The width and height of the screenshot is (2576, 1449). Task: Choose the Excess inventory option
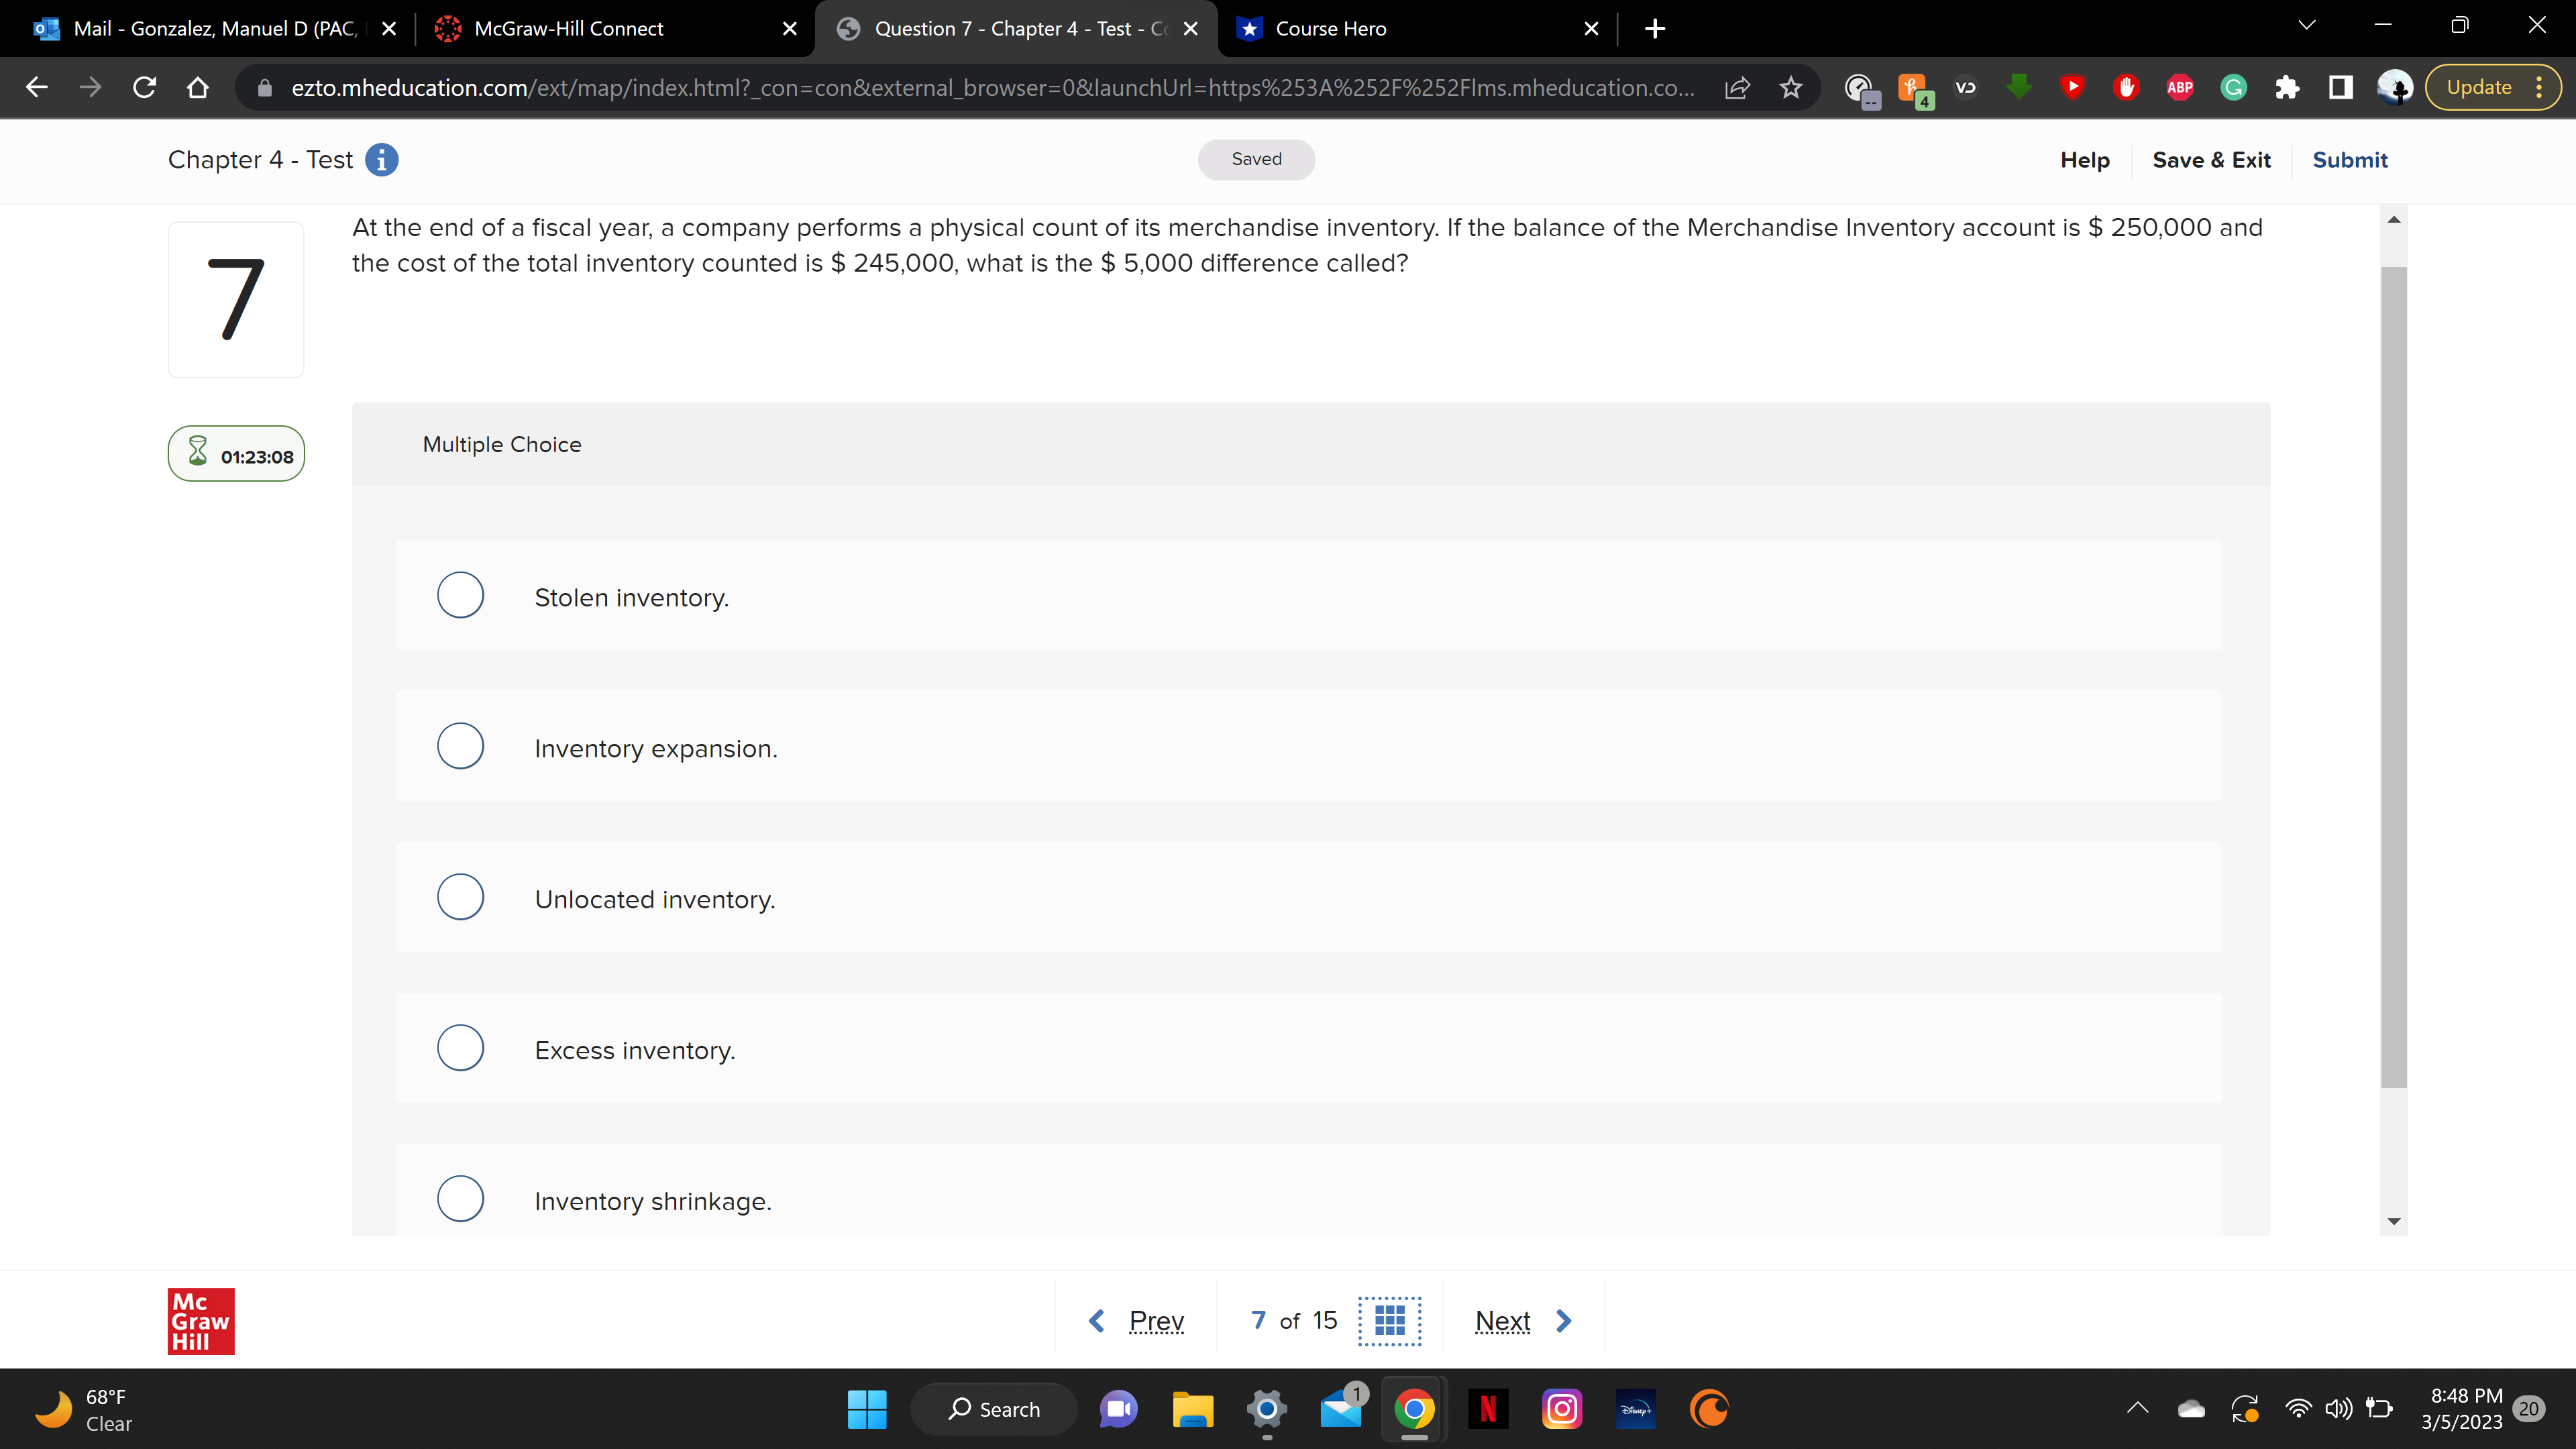pos(460,1047)
